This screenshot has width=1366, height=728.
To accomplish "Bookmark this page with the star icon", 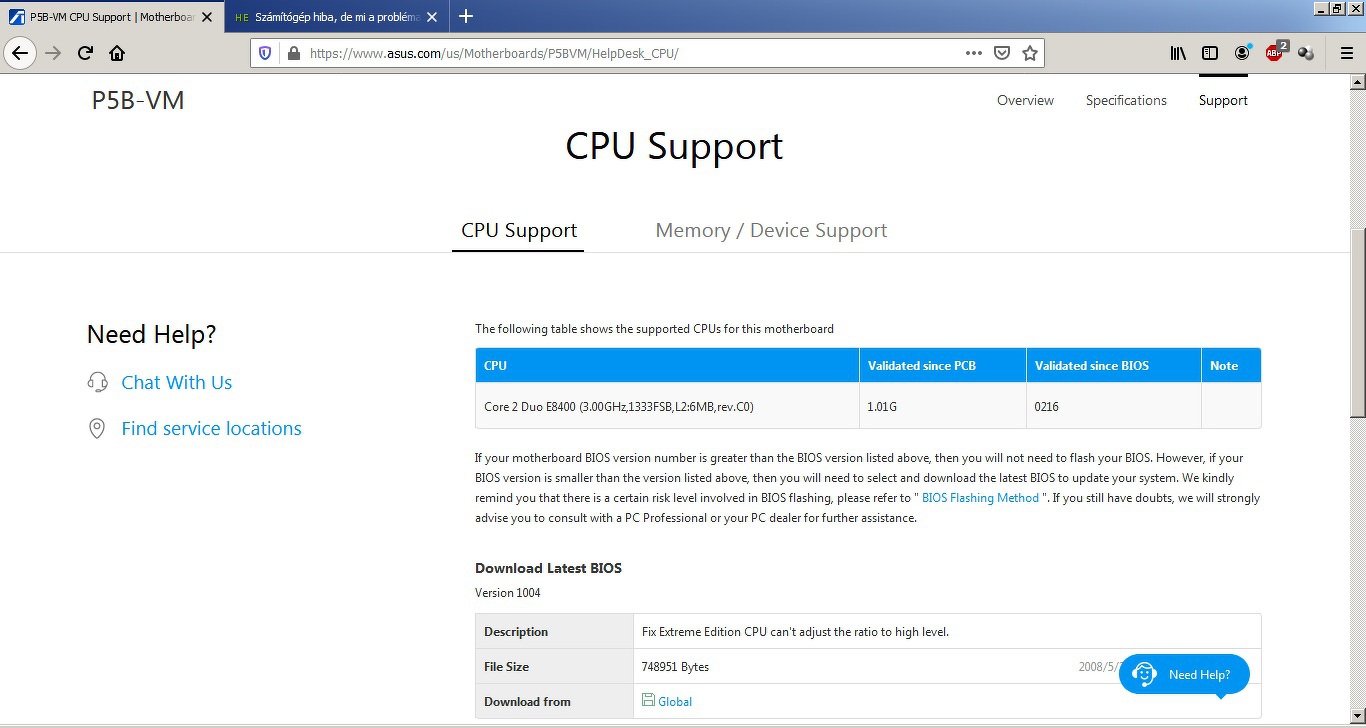I will pos(1030,53).
